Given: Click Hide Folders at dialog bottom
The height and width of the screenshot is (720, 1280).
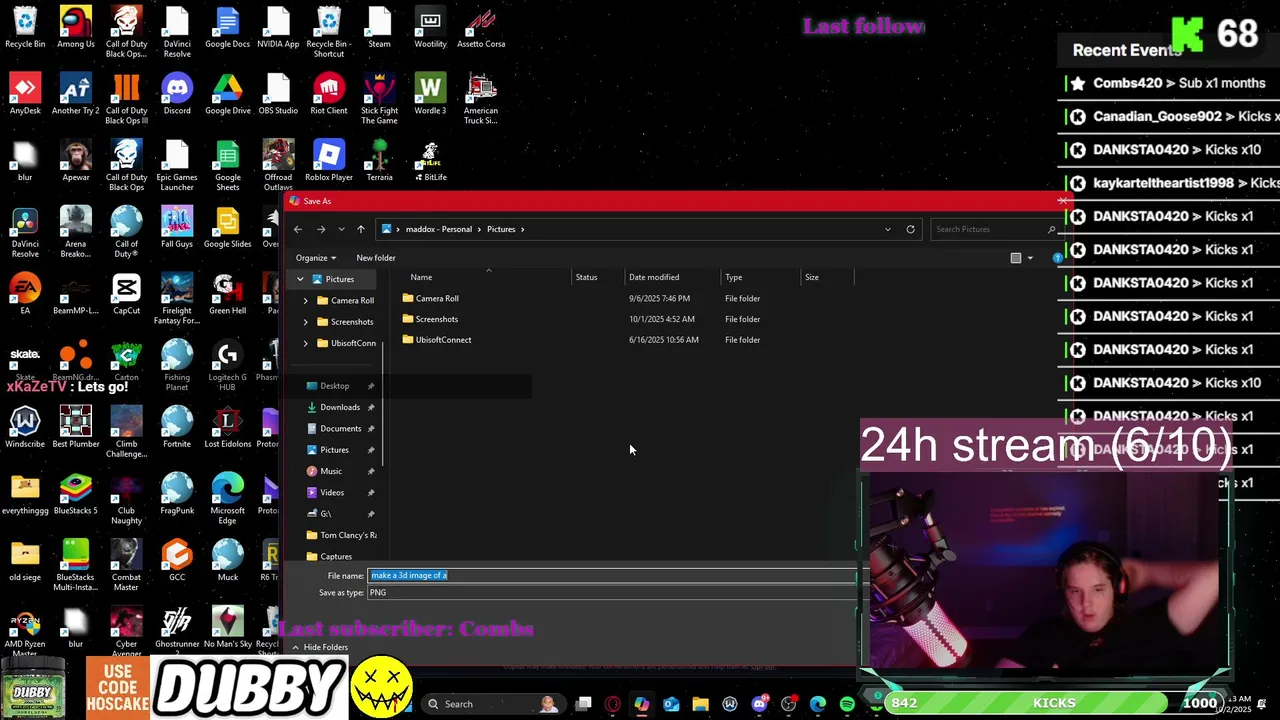Looking at the screenshot, I should pos(319,647).
